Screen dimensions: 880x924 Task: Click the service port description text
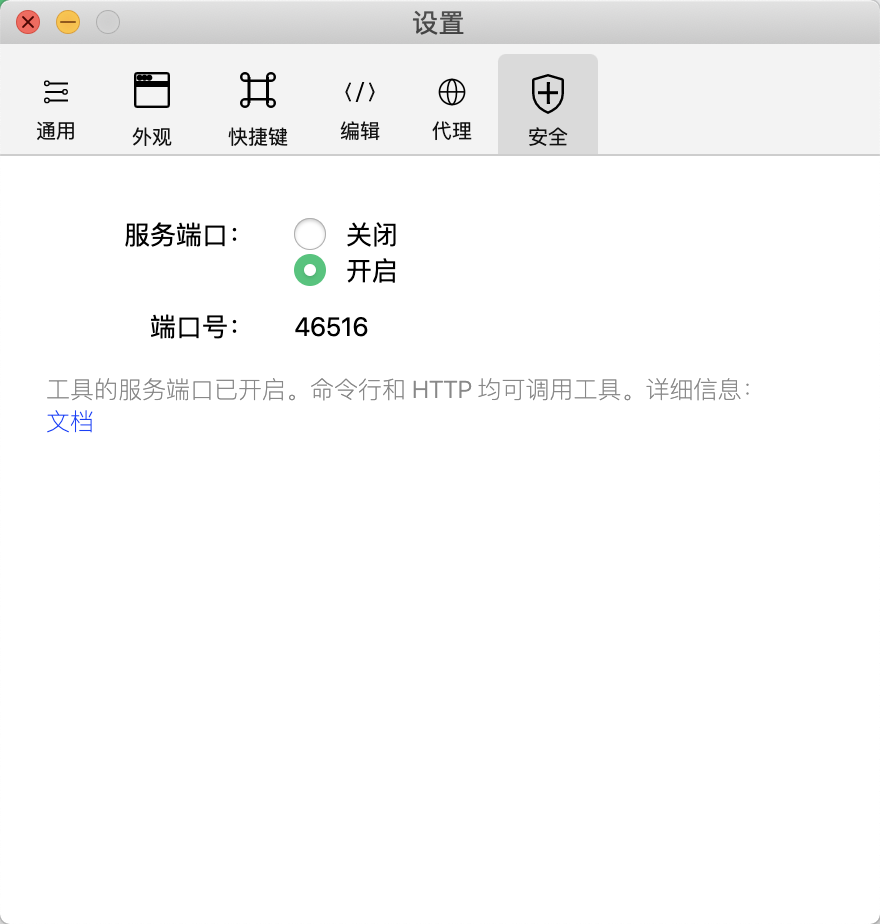tap(398, 390)
